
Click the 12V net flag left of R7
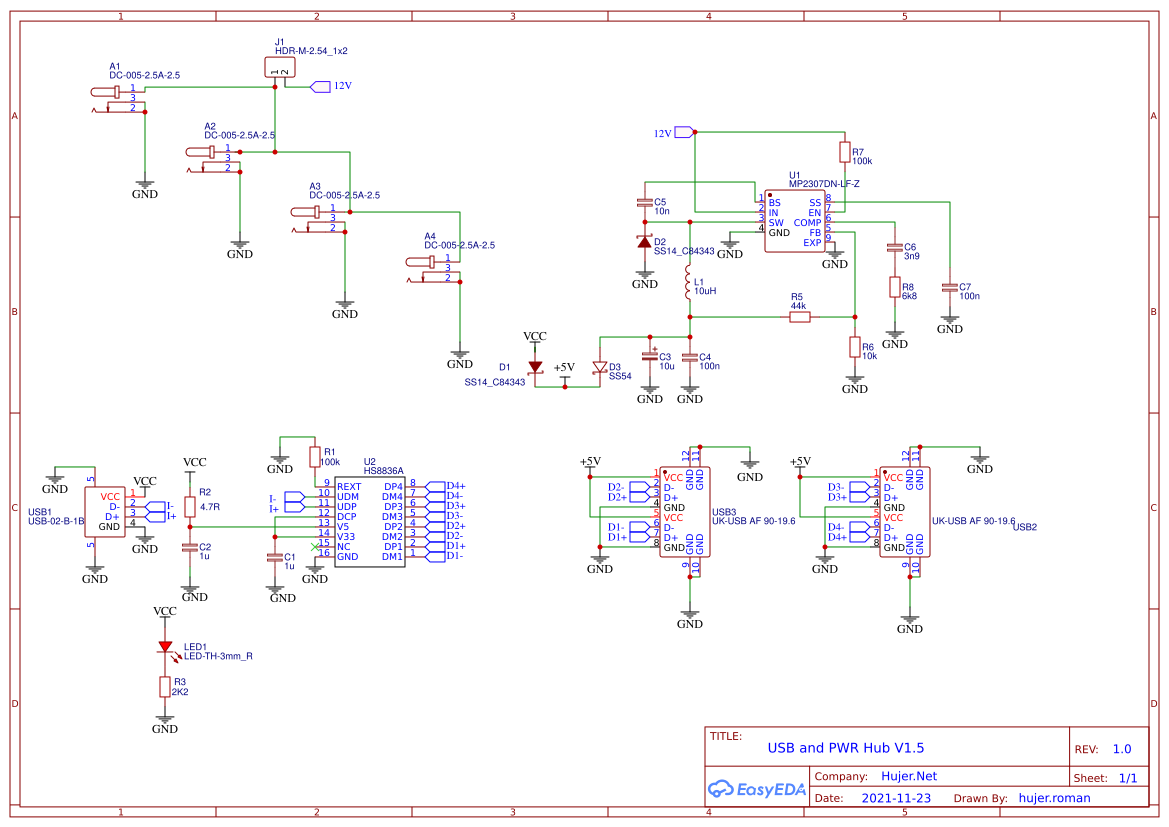click(684, 133)
